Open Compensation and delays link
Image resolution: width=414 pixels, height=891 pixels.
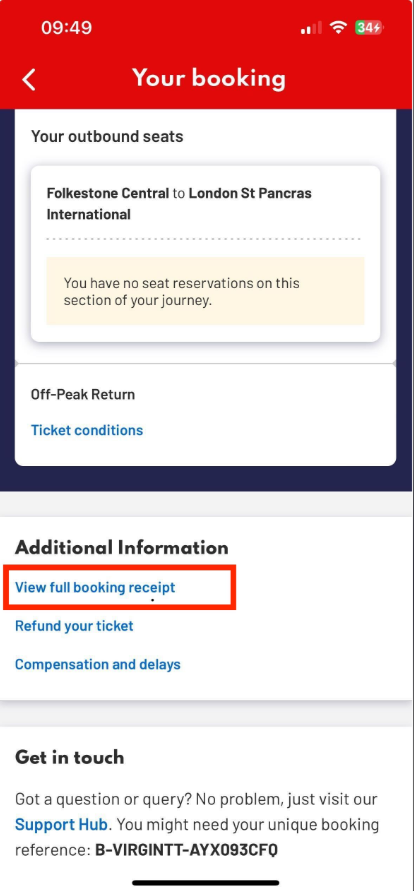coord(98,664)
